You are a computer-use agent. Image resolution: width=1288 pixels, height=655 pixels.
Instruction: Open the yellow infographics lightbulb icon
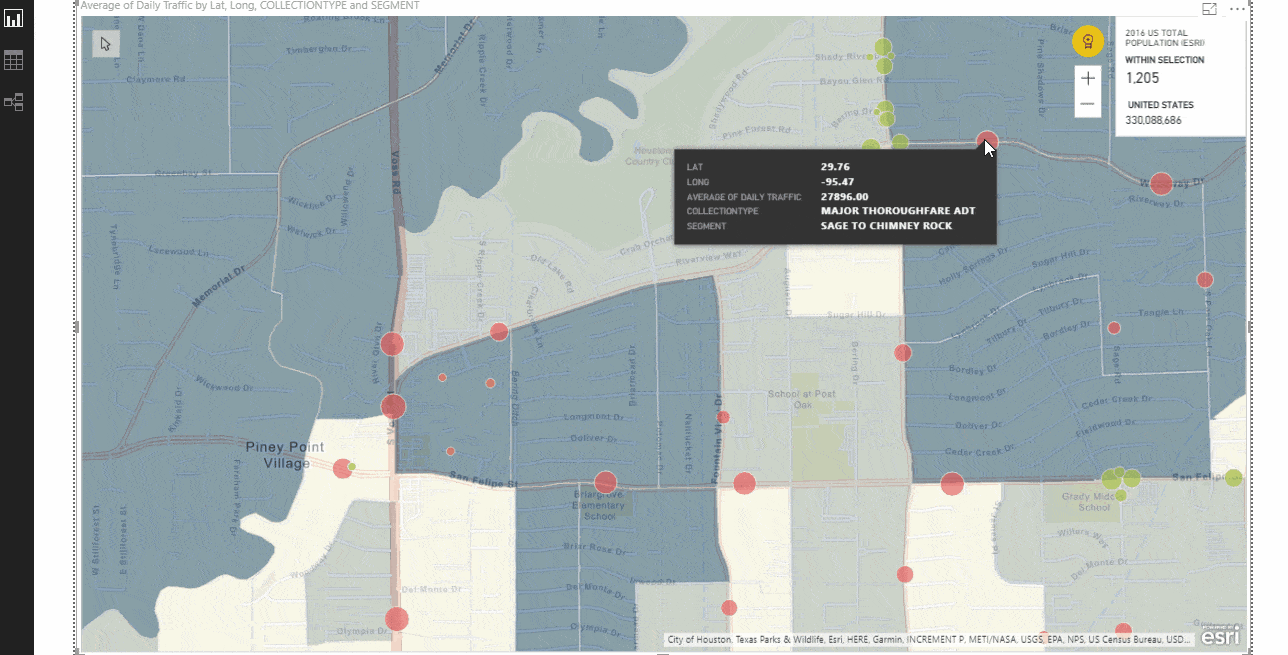[x=1087, y=42]
